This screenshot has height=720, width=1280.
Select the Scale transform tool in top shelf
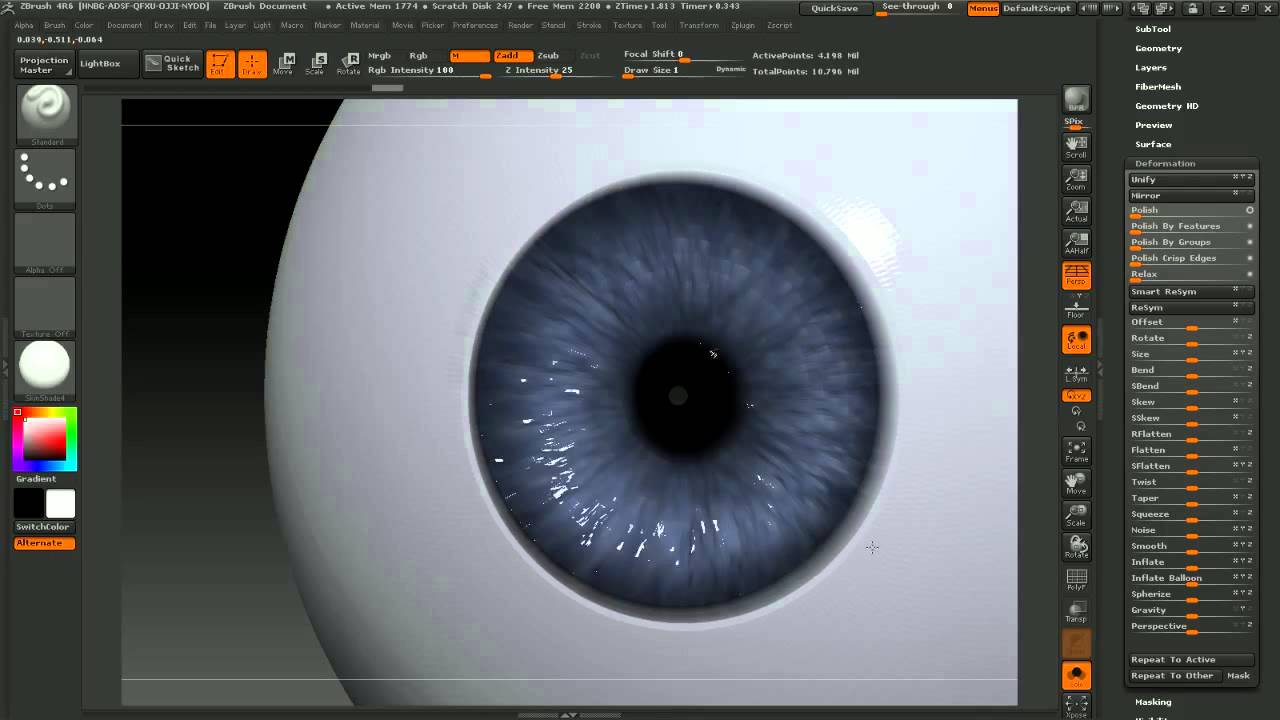[315, 64]
